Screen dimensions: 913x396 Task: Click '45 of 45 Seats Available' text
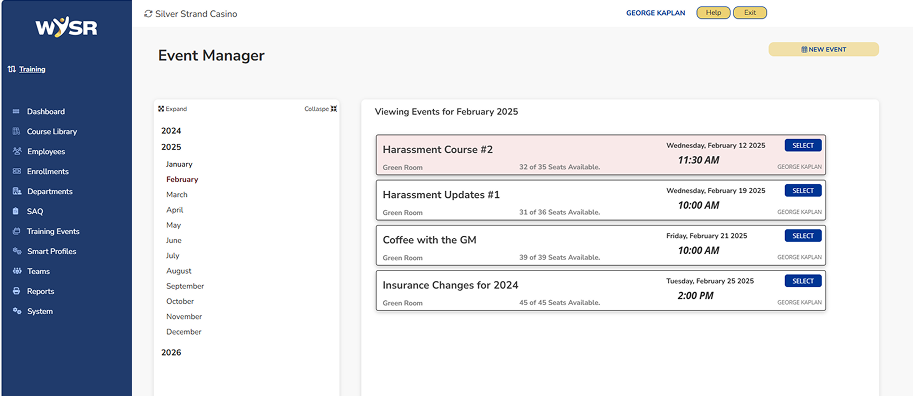[x=560, y=303]
